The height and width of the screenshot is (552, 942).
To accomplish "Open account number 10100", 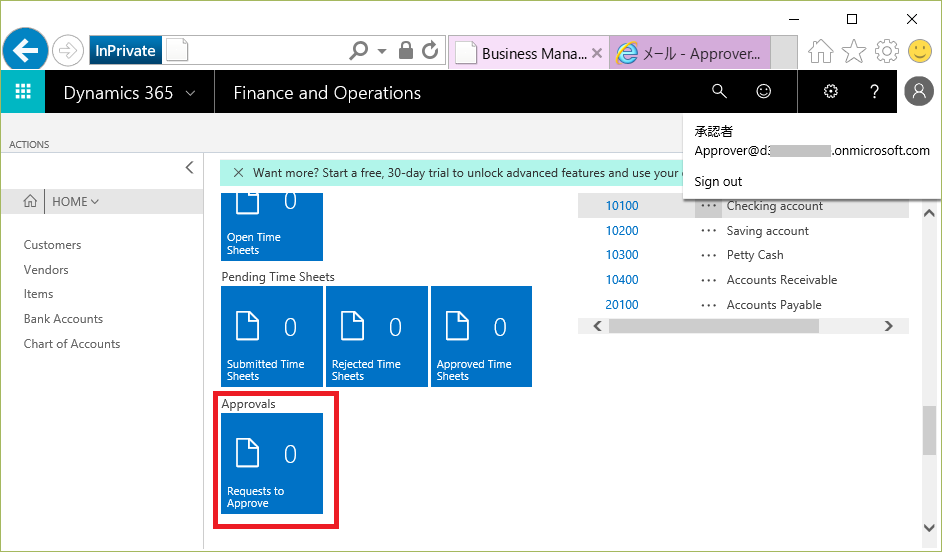I will point(622,205).
